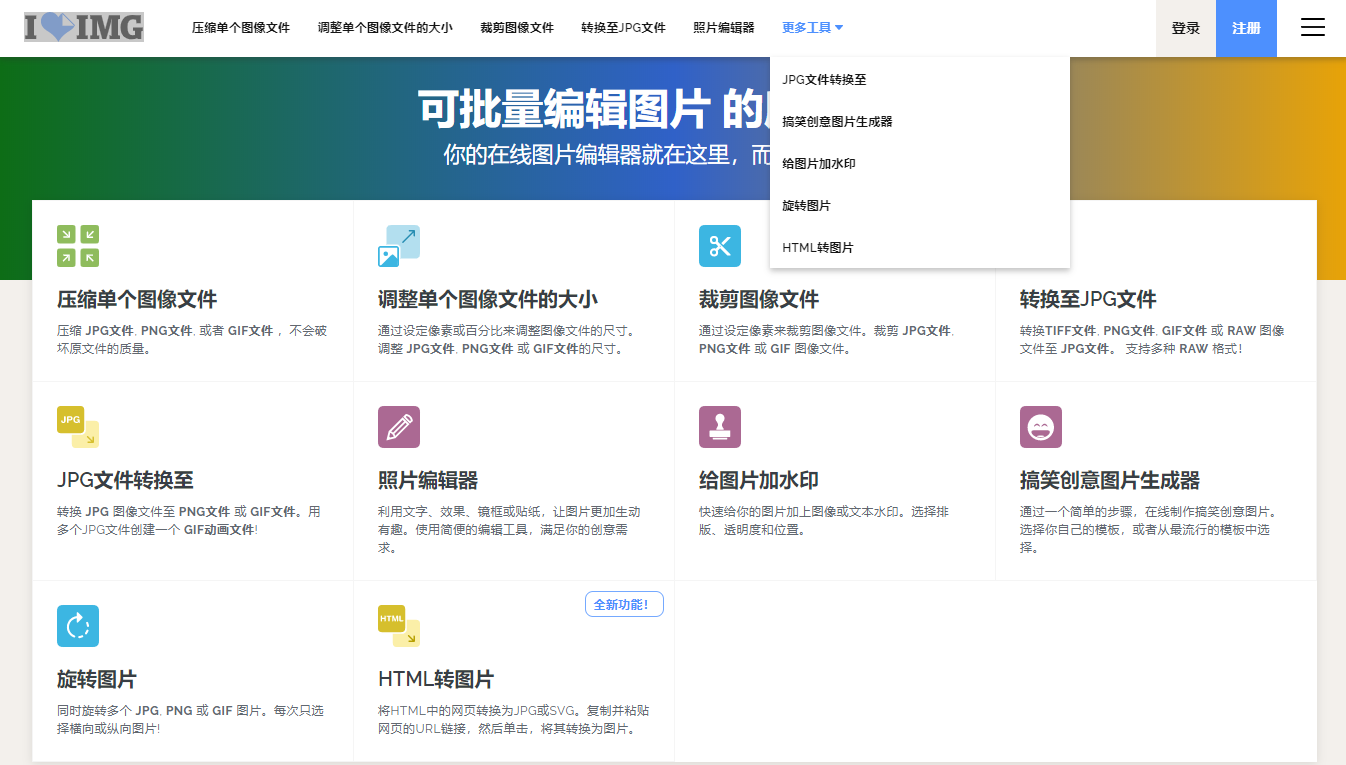The height and width of the screenshot is (765, 1346).
Task: Click the scissors crop image icon
Action: (719, 246)
